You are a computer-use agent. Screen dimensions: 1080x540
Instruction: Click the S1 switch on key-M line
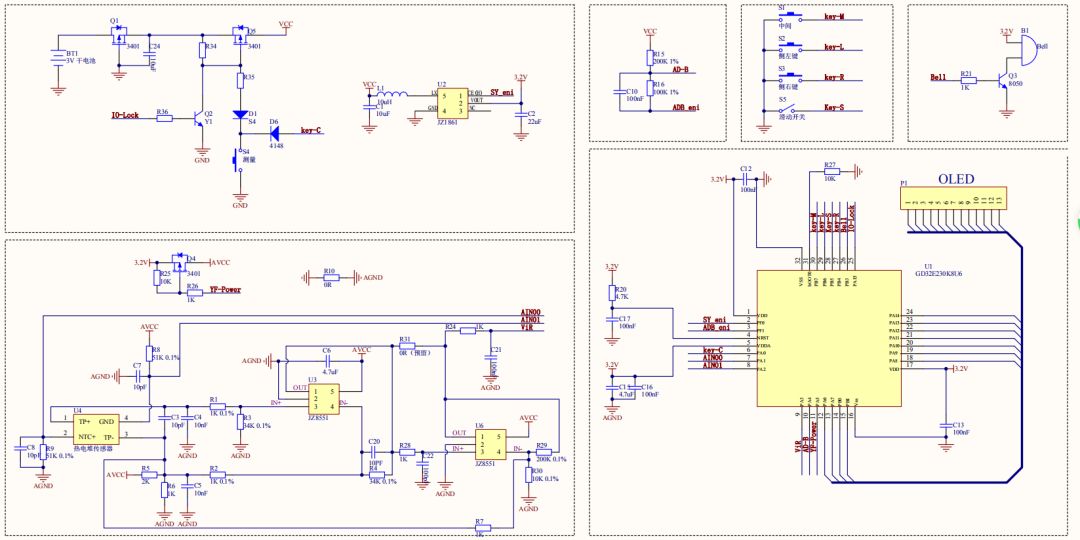pos(790,18)
